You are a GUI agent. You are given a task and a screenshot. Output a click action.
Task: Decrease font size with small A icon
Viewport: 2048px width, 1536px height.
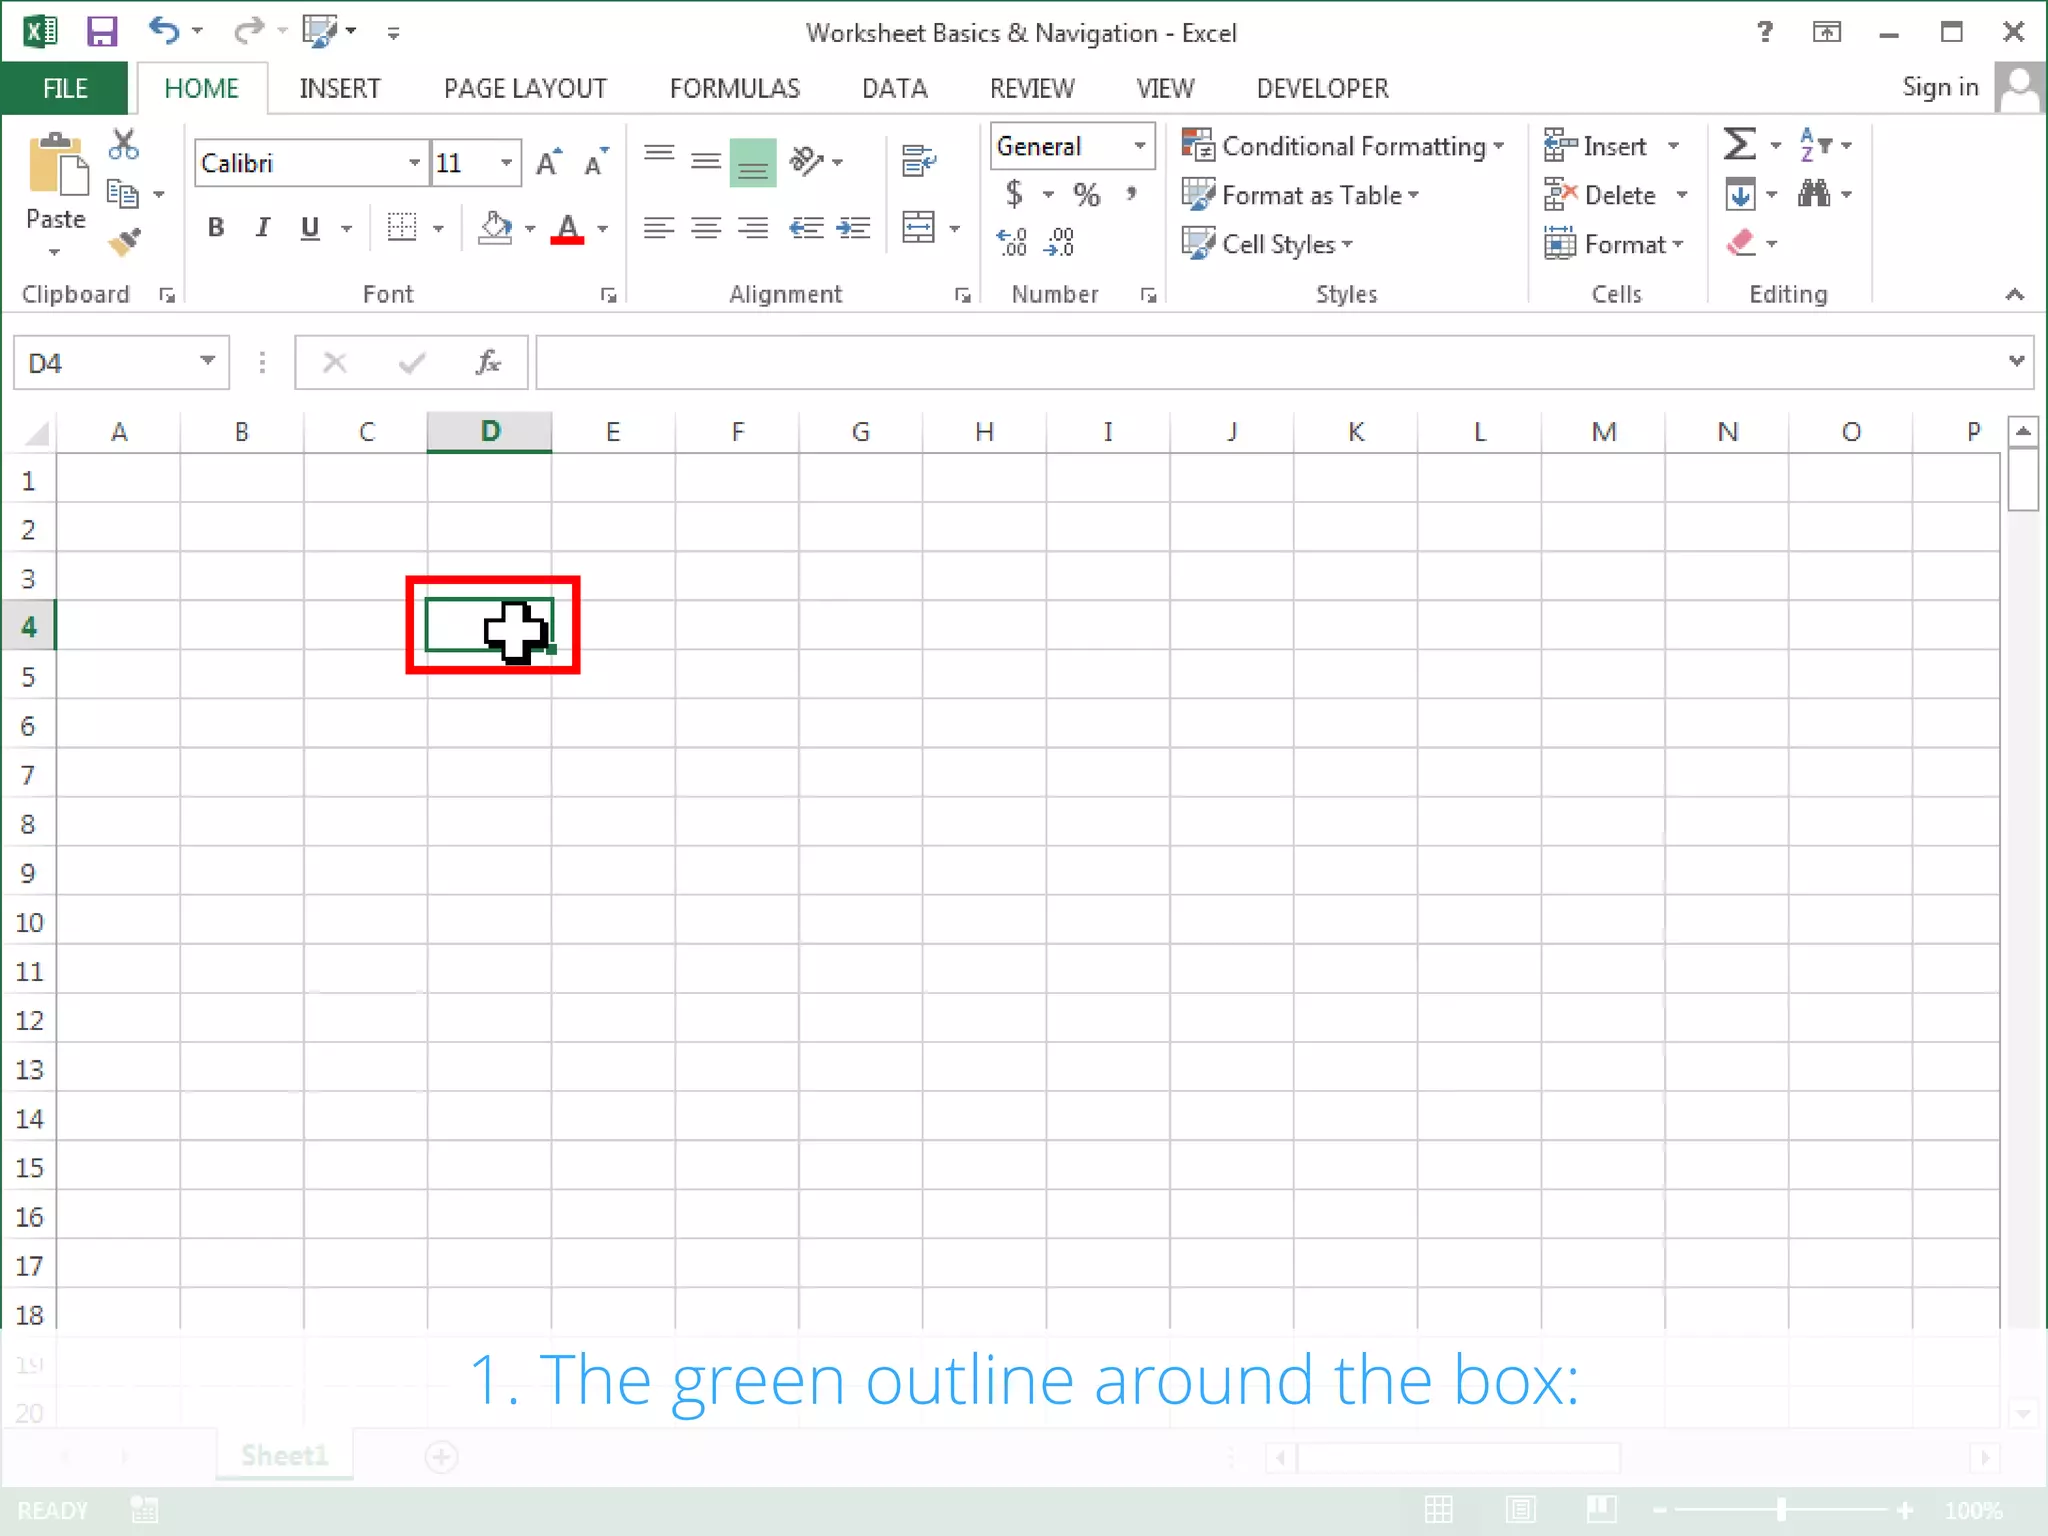click(596, 162)
